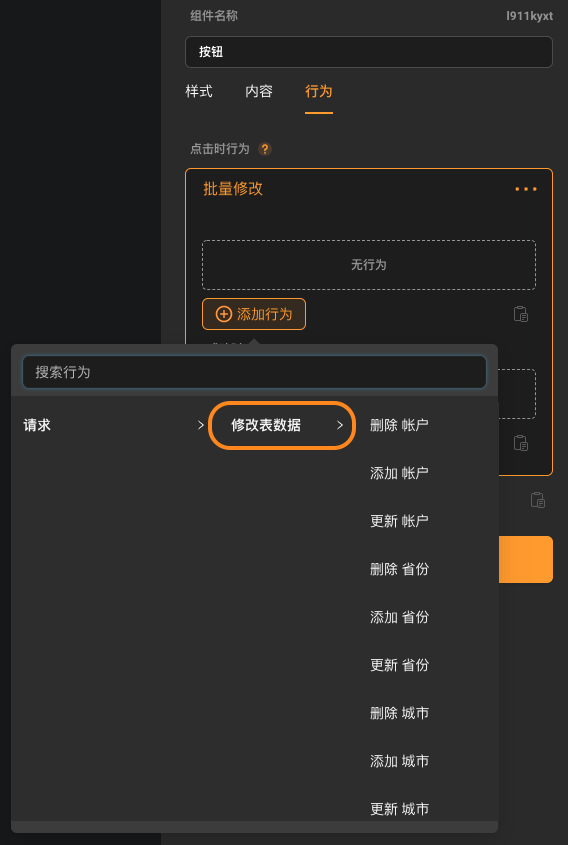Click the paste clipboard icon below the 批量修改 card
This screenshot has height=845, width=568.
[x=537, y=500]
